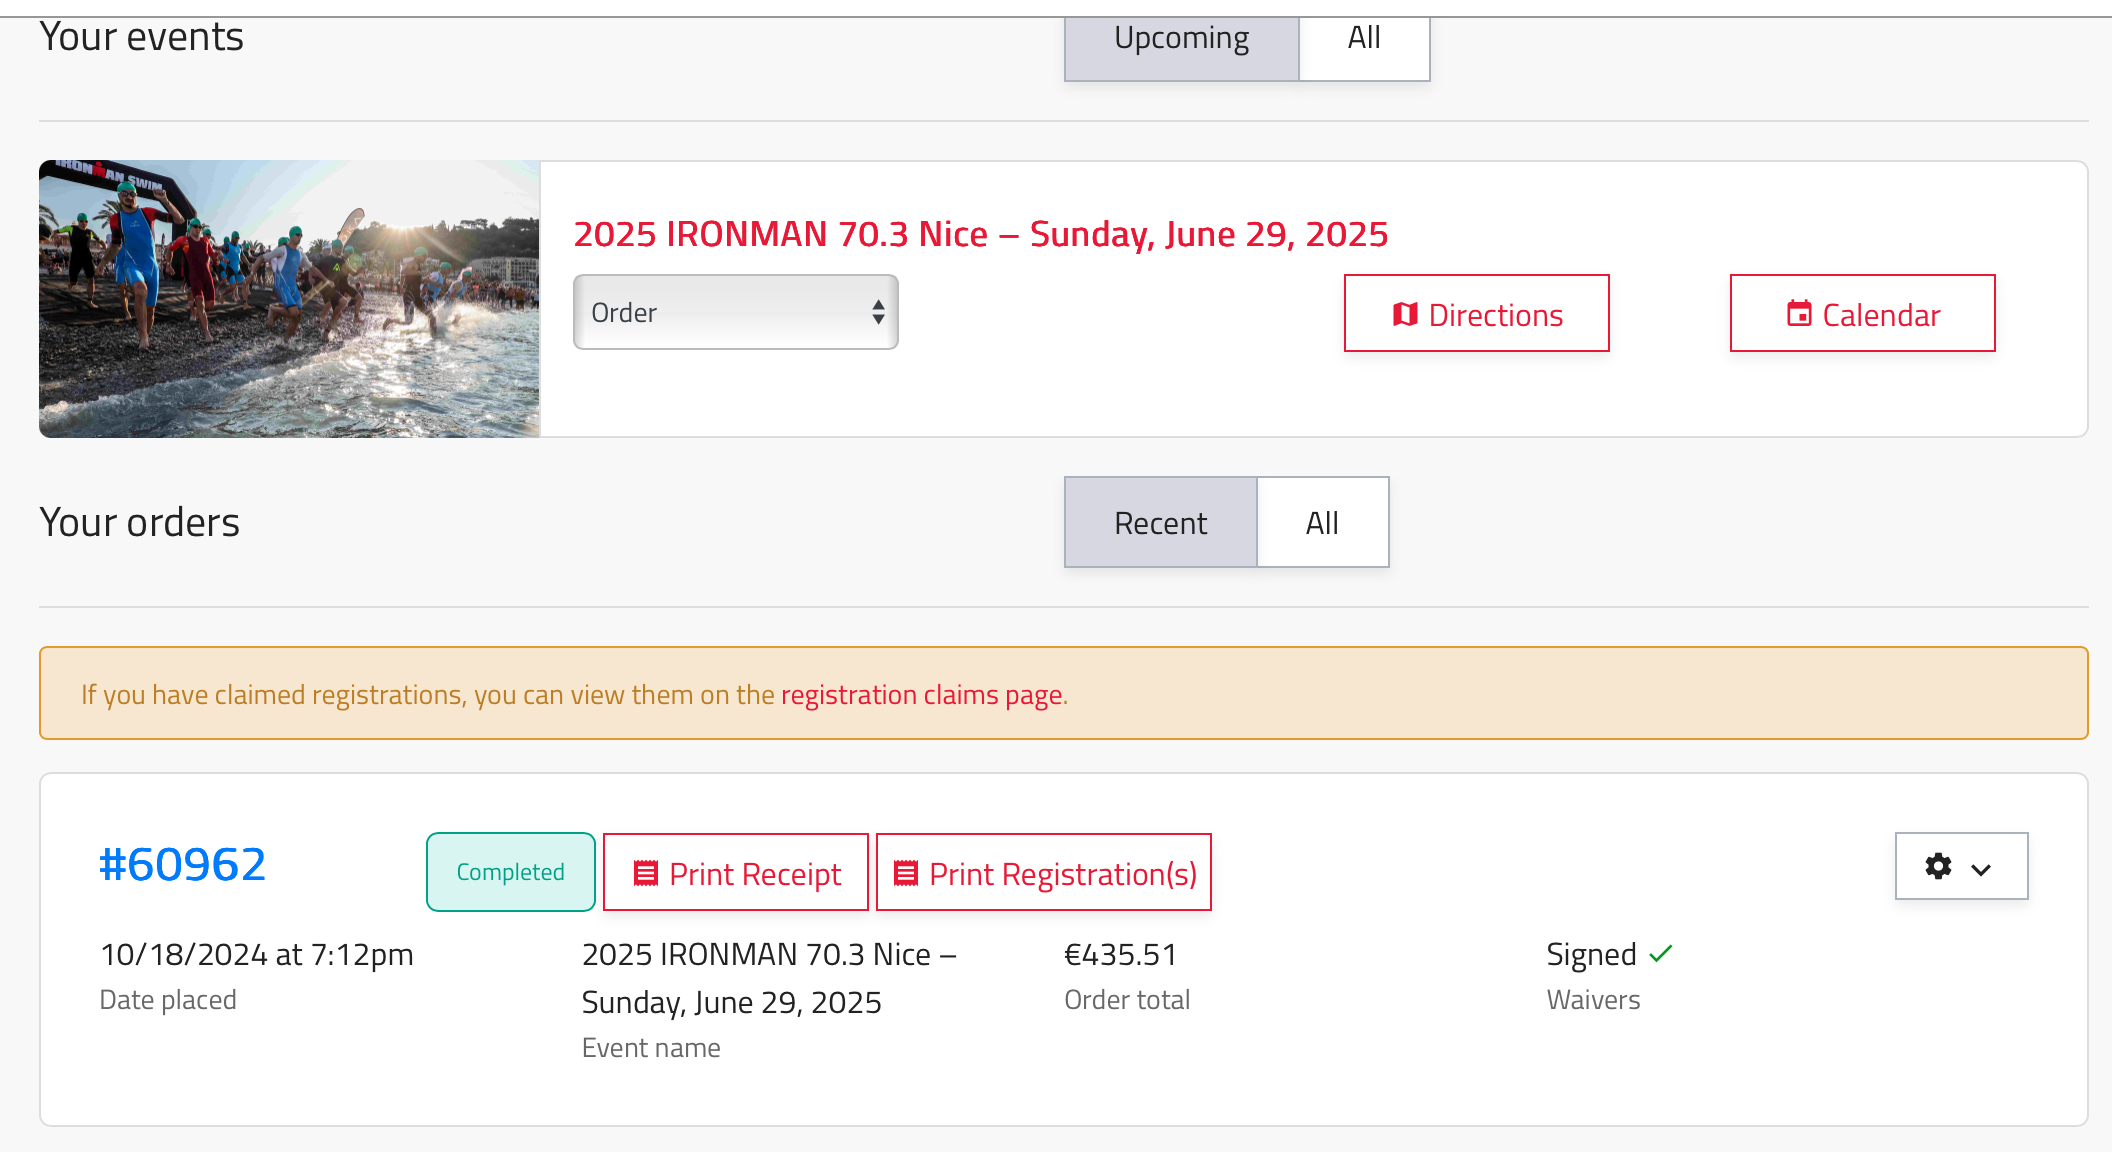The height and width of the screenshot is (1152, 2112).
Task: Click the calendar icon on Calendar button
Action: (x=1799, y=313)
